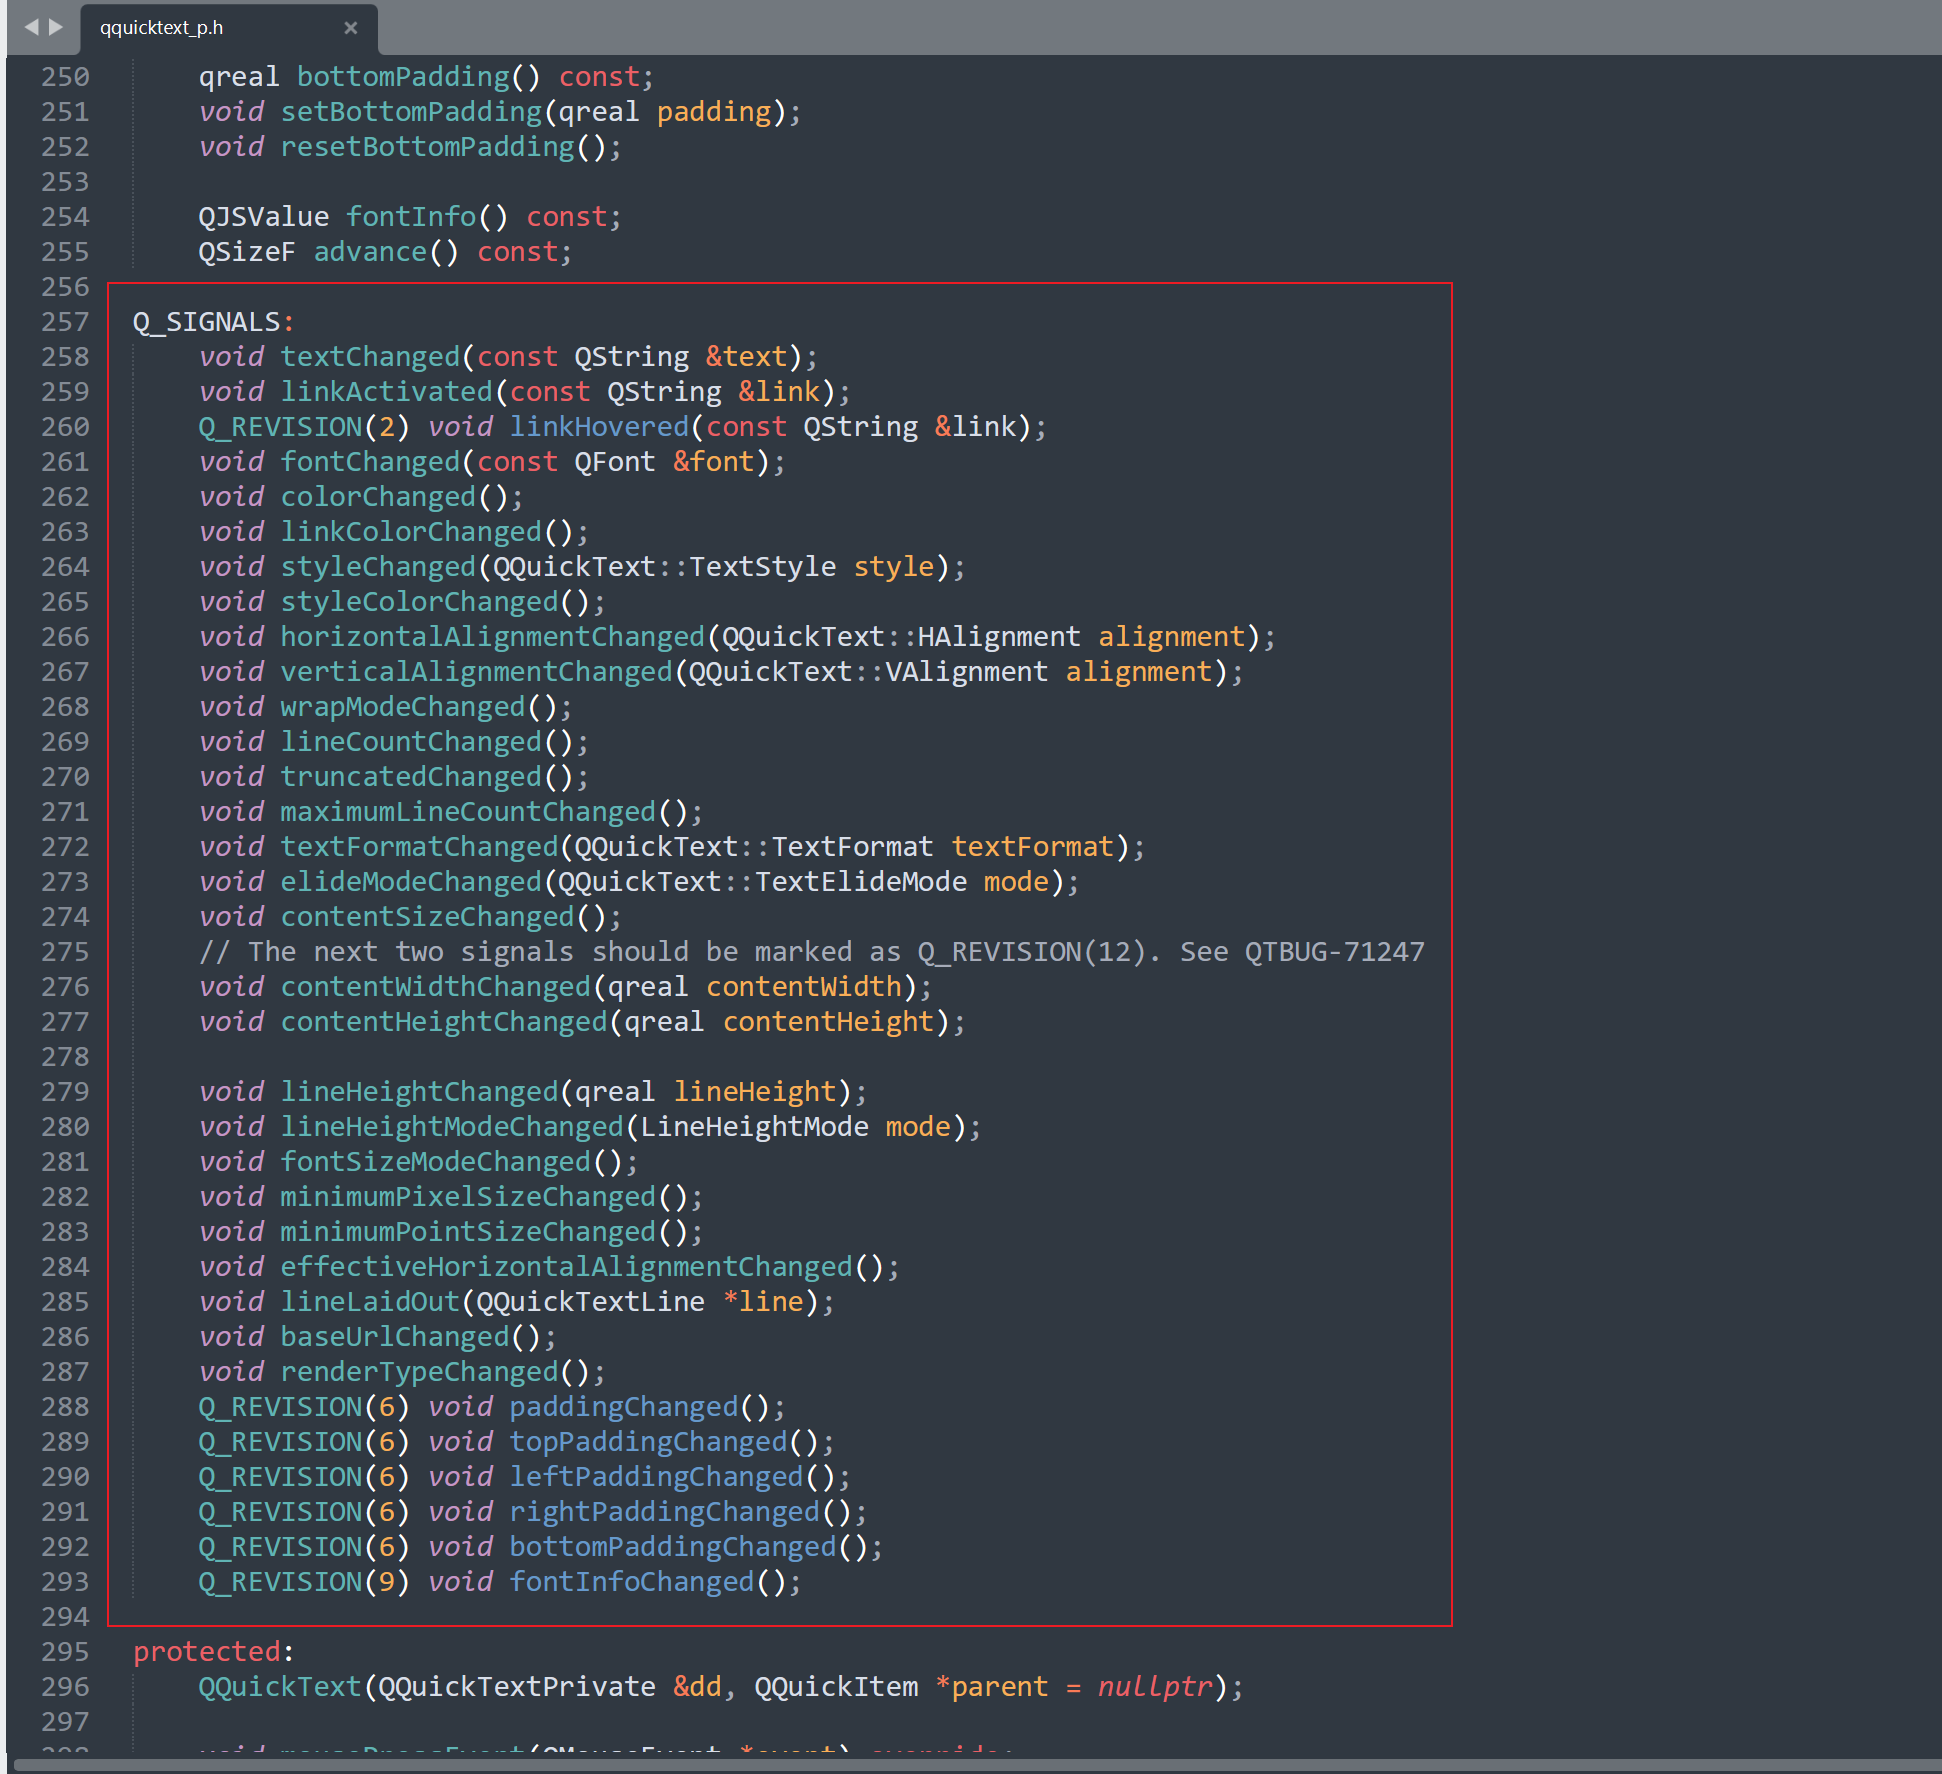
Task: Click the setBottomPadding function name
Action: pyautogui.click(x=411, y=112)
